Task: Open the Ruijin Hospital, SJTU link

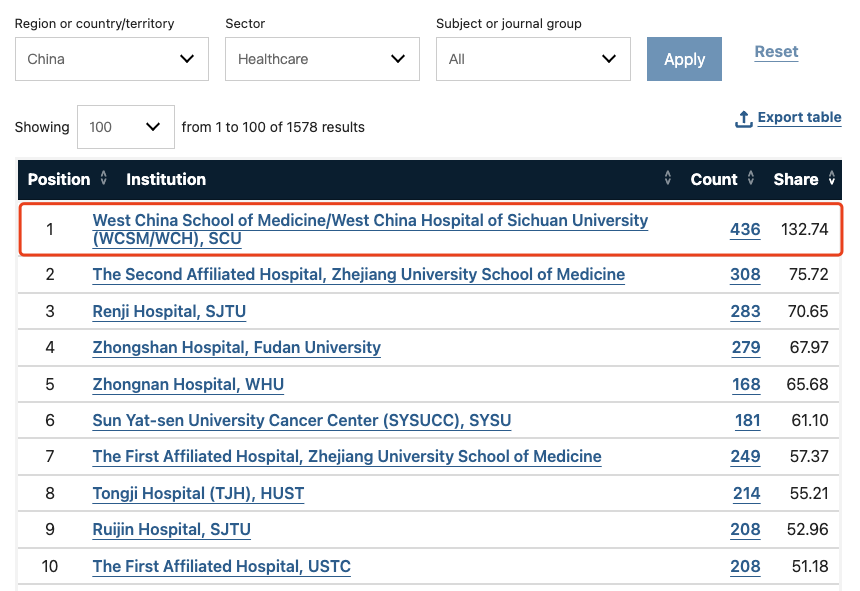Action: (x=171, y=530)
